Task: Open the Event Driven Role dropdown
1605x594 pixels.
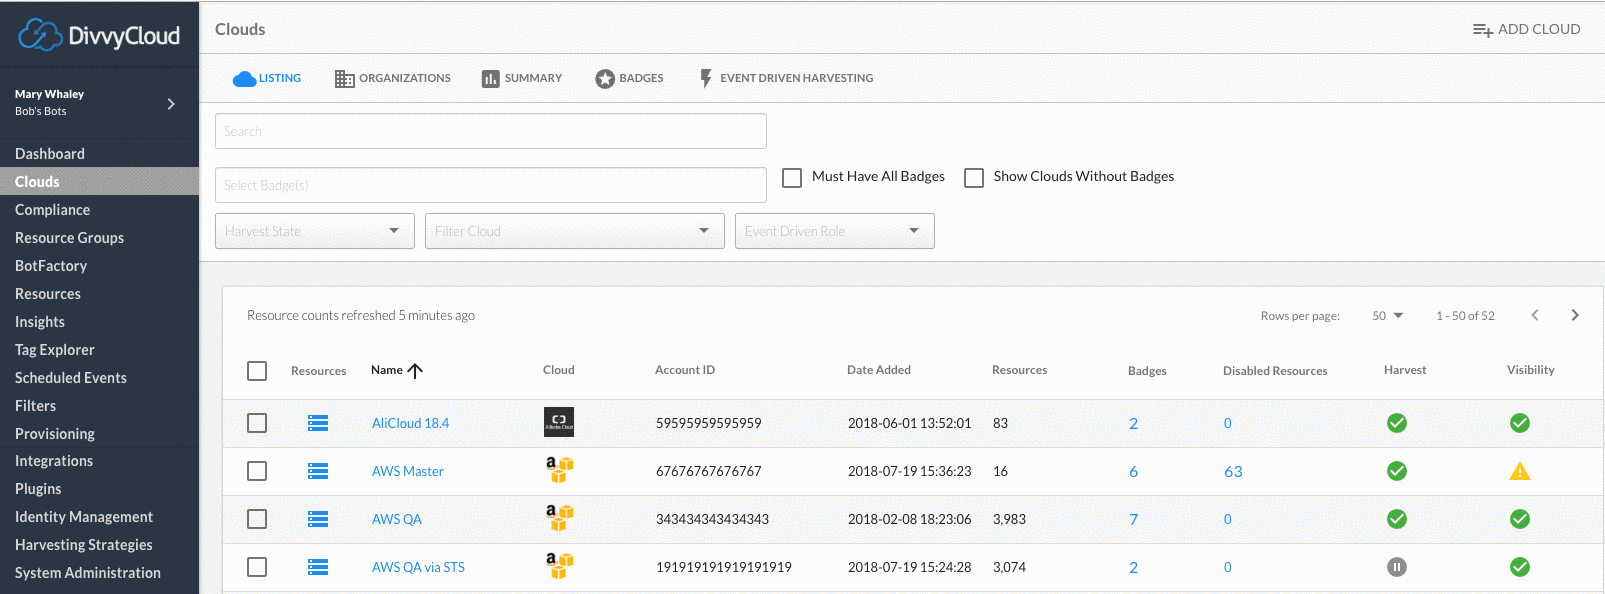Action: [835, 231]
